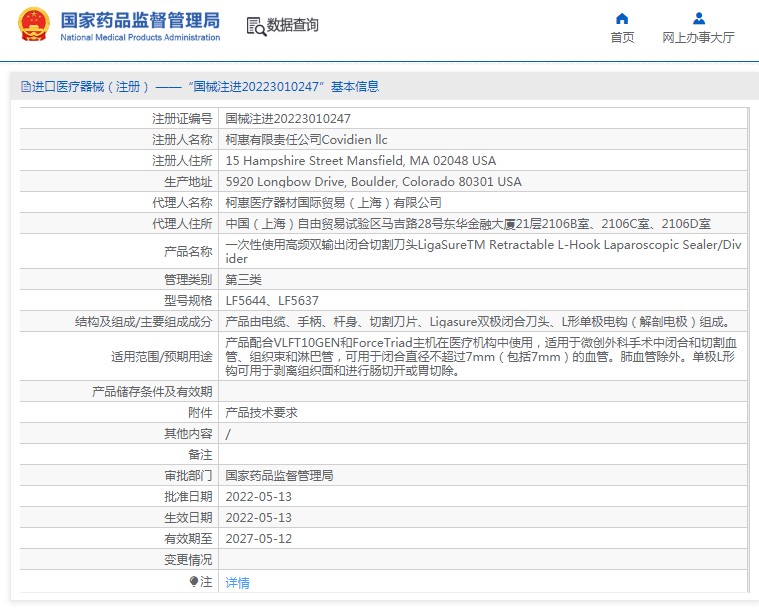Click the 5920 Longbow Drive production address
The image size is (759, 609).
pyautogui.click(x=373, y=181)
